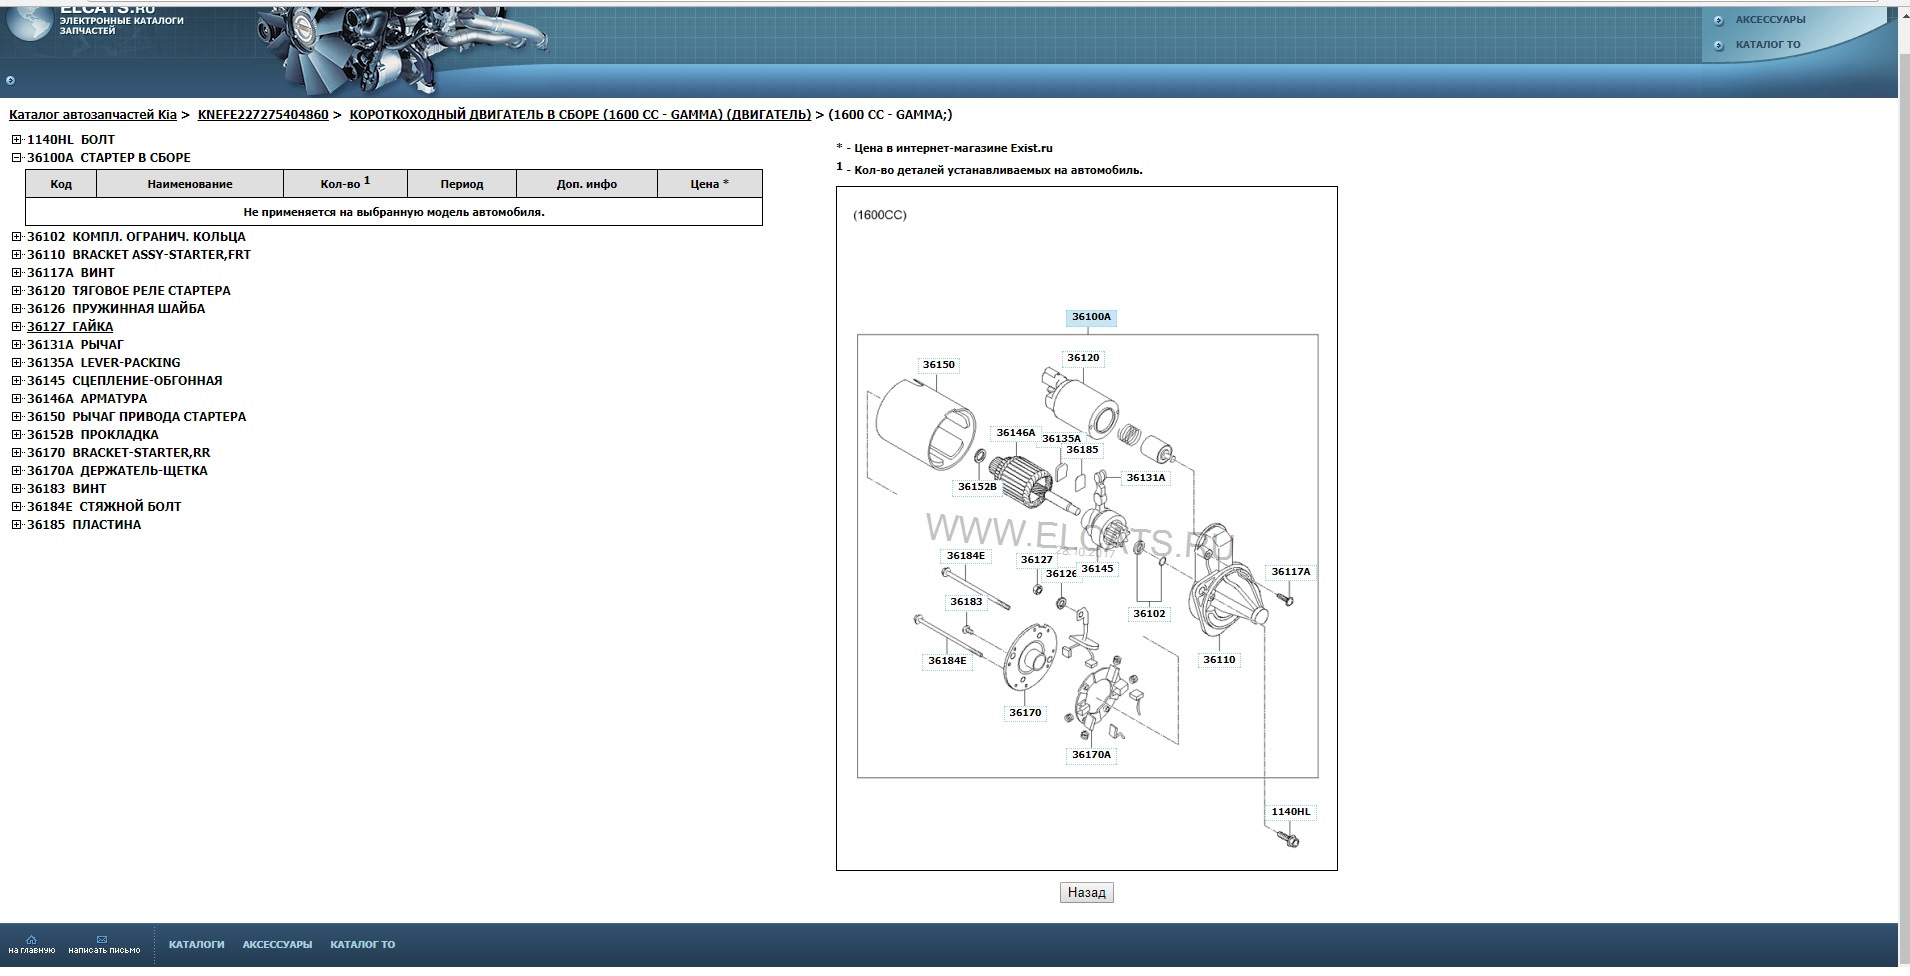Open KNEFE227275404860 breadcrumb link
This screenshot has height=976, width=1910.
pos(263,115)
